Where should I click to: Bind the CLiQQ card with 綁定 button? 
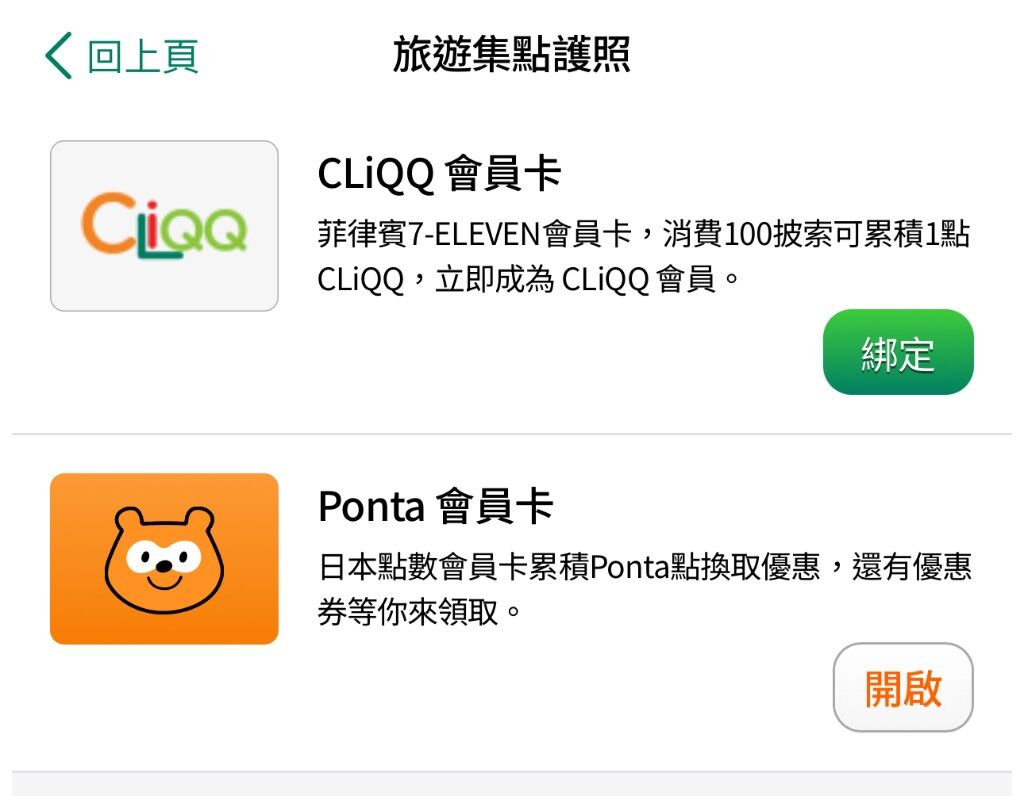[x=898, y=352]
